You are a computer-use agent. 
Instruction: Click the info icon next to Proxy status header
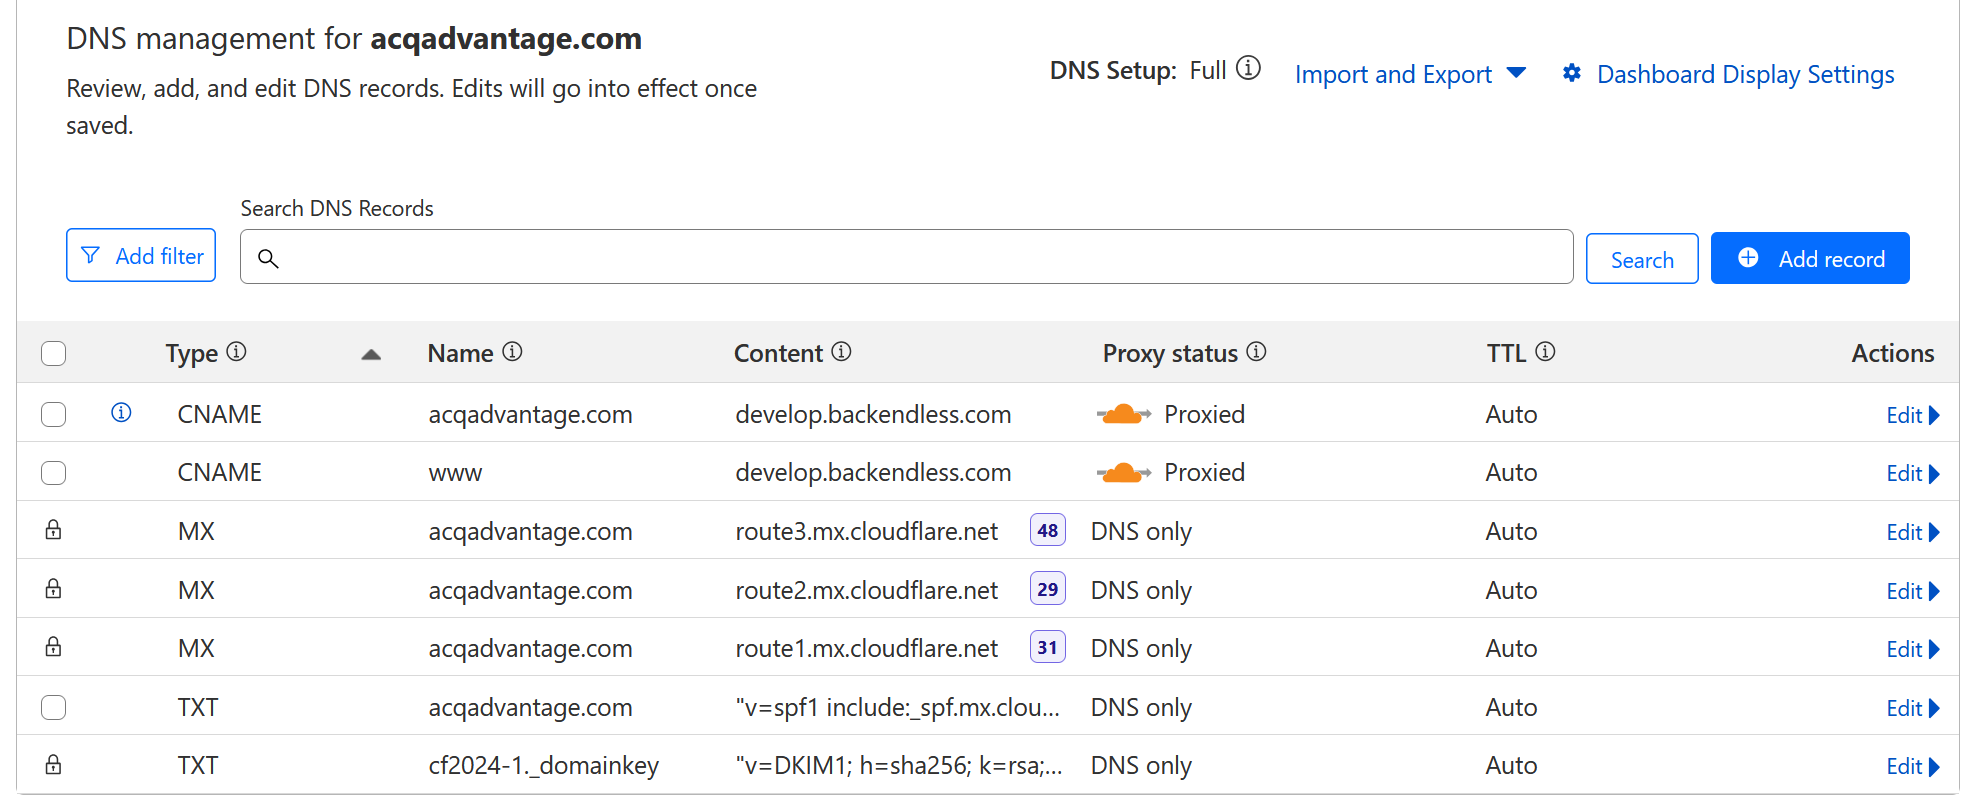1256,351
